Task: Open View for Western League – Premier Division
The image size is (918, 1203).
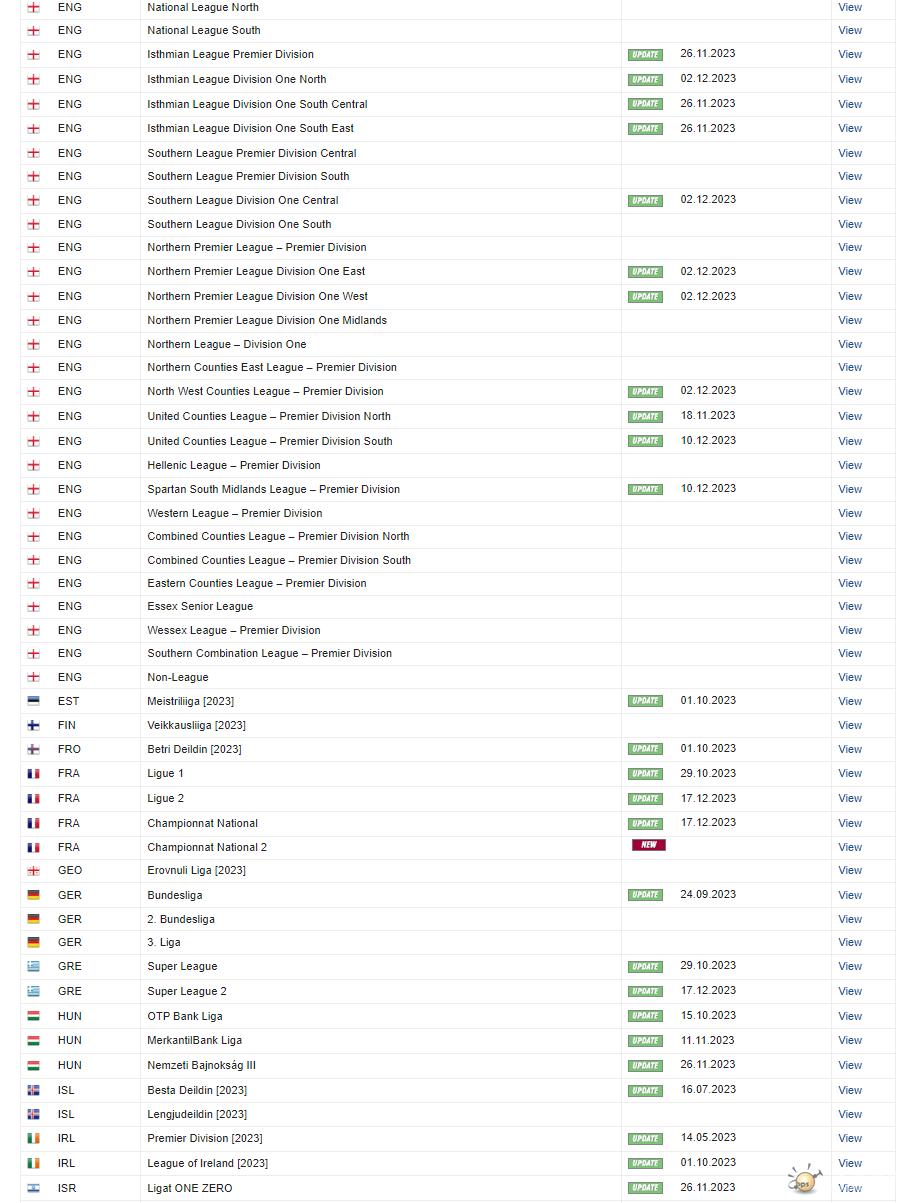Action: point(850,513)
